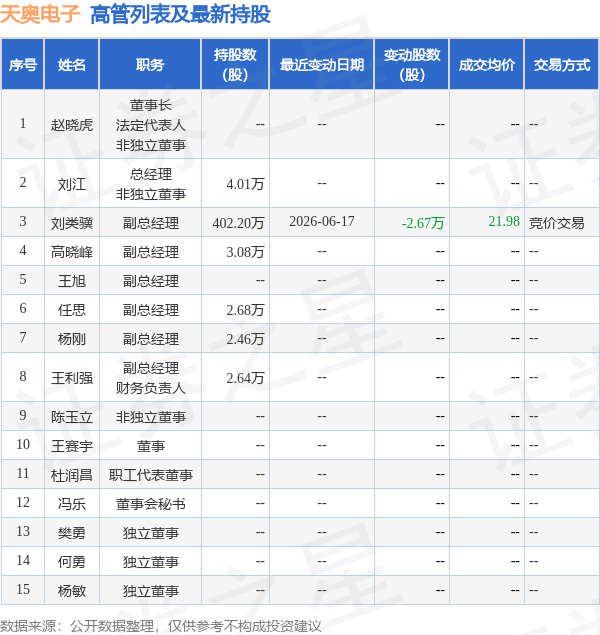Click the 姓名 column header
Image resolution: width=600 pixels, height=635 pixels.
point(72,64)
